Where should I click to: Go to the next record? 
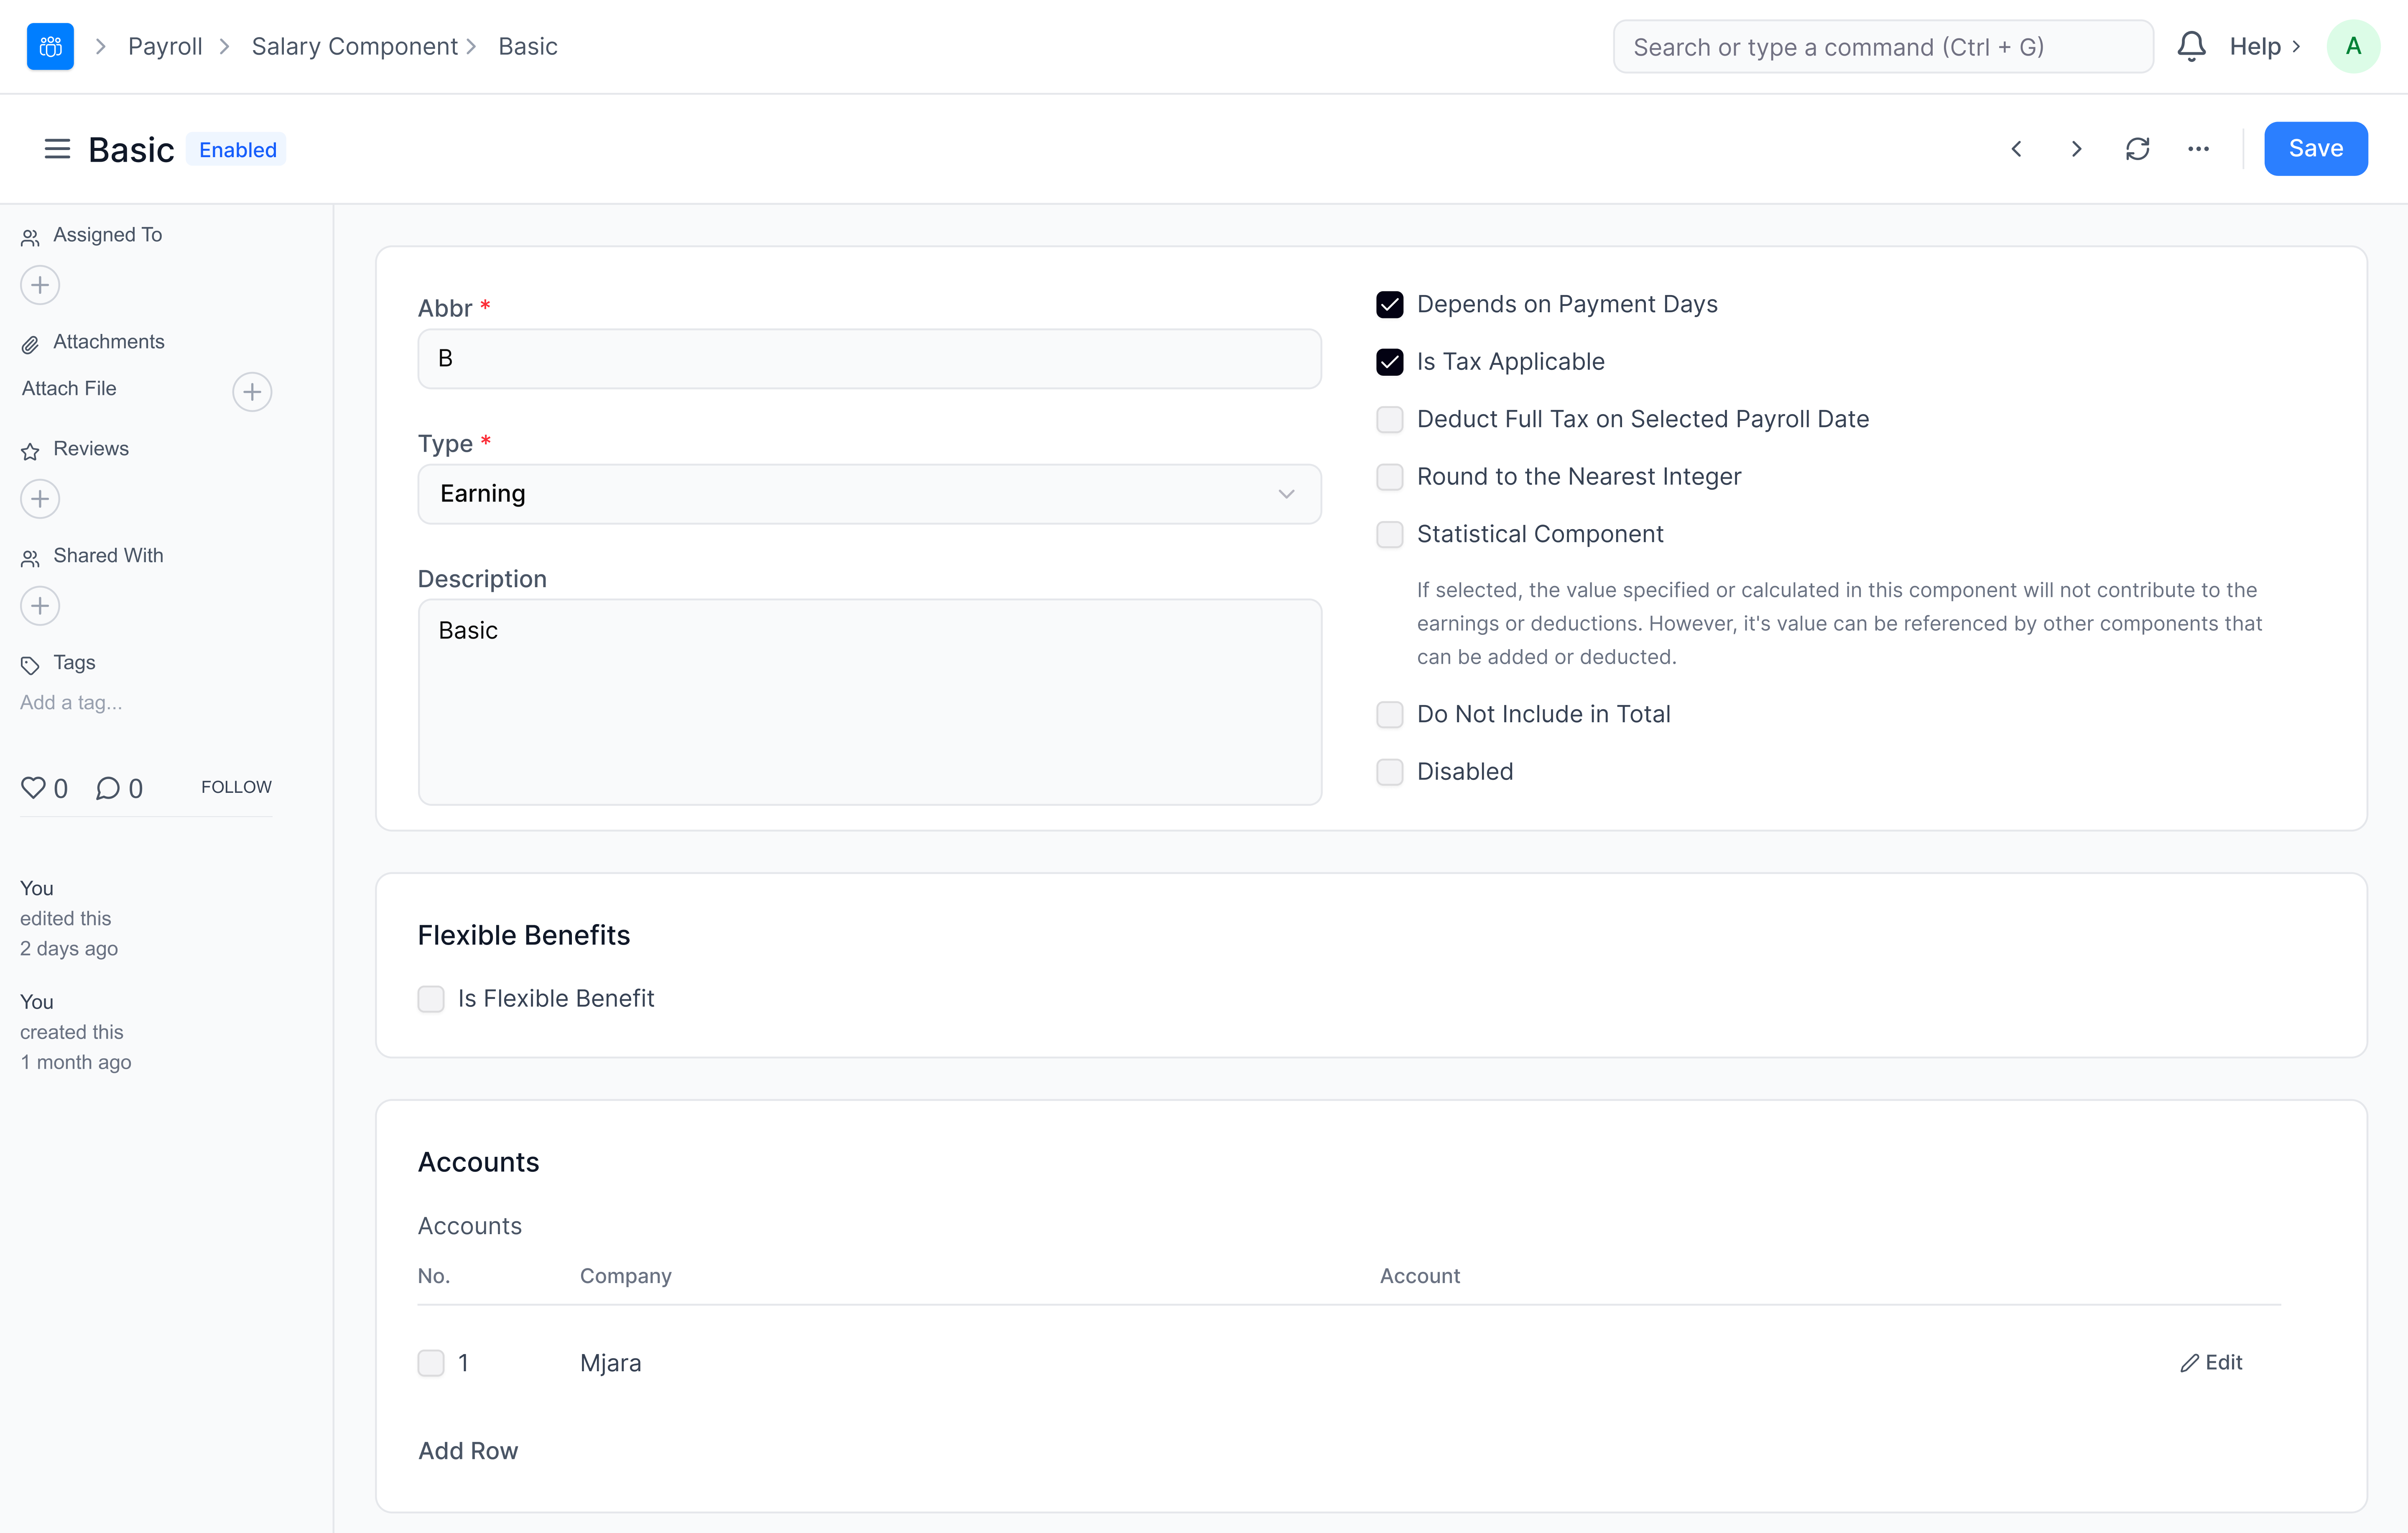[x=2076, y=149]
